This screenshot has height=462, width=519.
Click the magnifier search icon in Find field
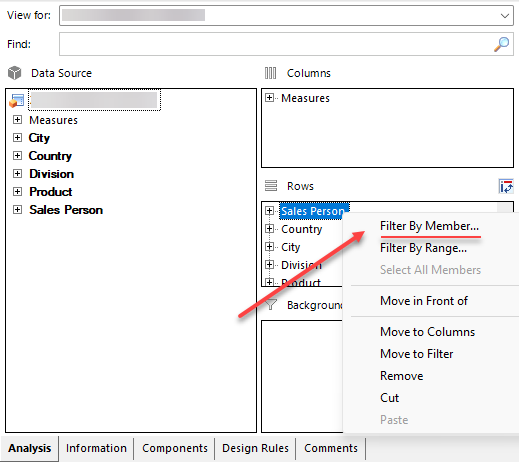coord(501,44)
